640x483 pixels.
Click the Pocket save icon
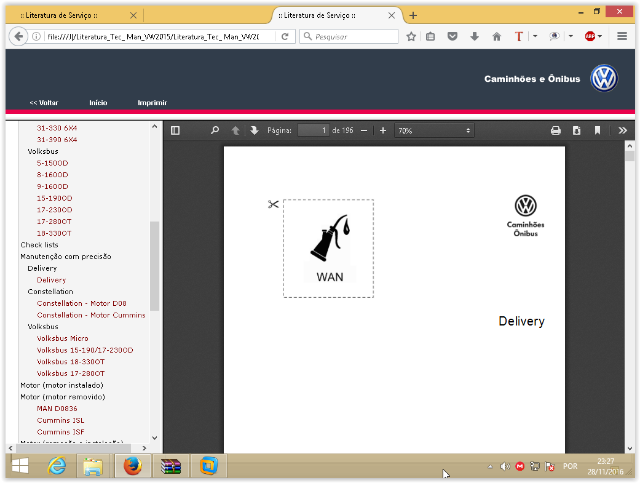click(x=452, y=37)
